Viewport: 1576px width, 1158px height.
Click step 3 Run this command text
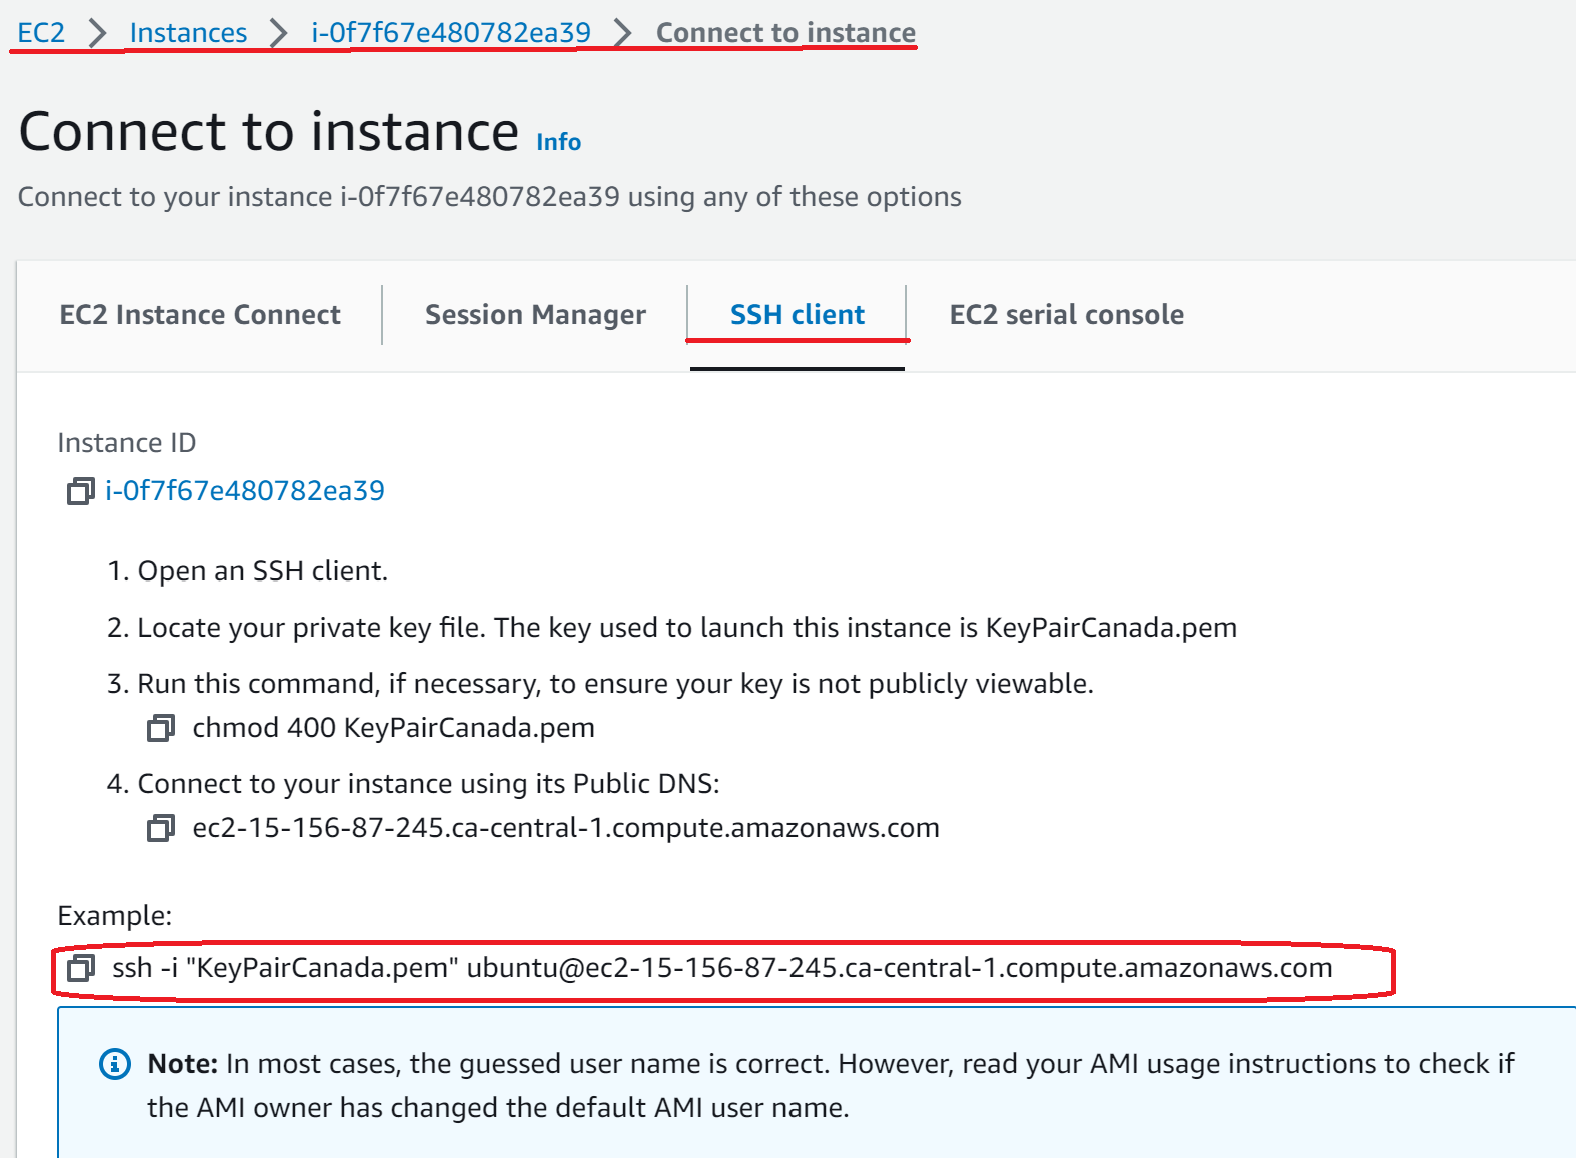click(x=600, y=684)
